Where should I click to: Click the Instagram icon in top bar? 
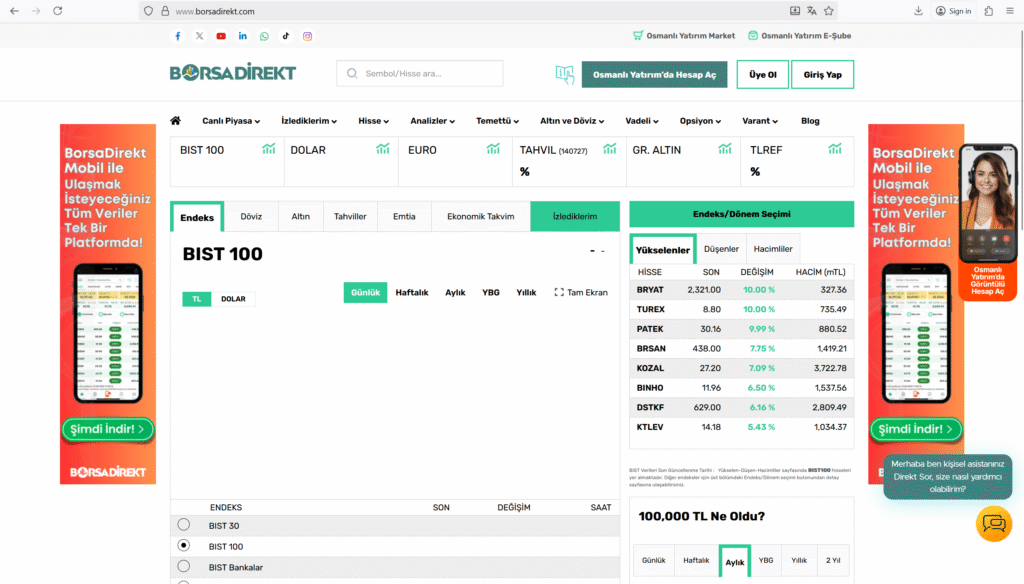308,36
